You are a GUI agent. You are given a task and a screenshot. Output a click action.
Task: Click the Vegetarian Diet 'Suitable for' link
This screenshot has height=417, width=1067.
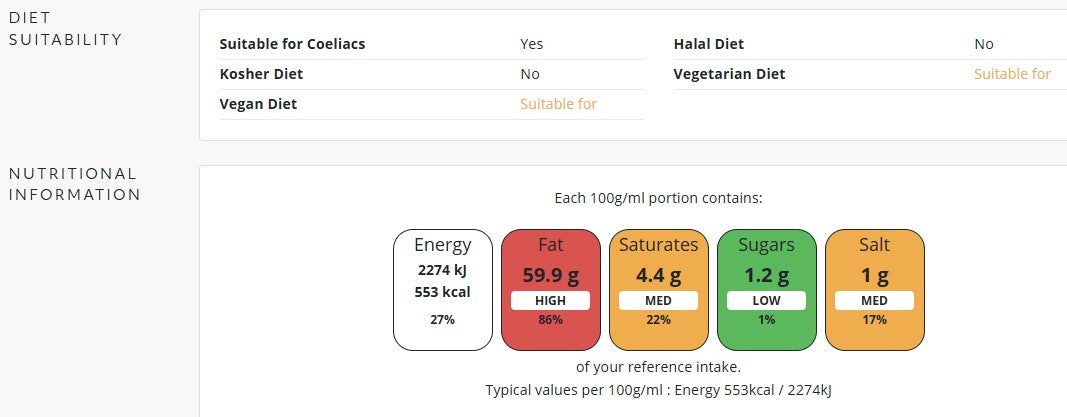pyautogui.click(x=1012, y=74)
